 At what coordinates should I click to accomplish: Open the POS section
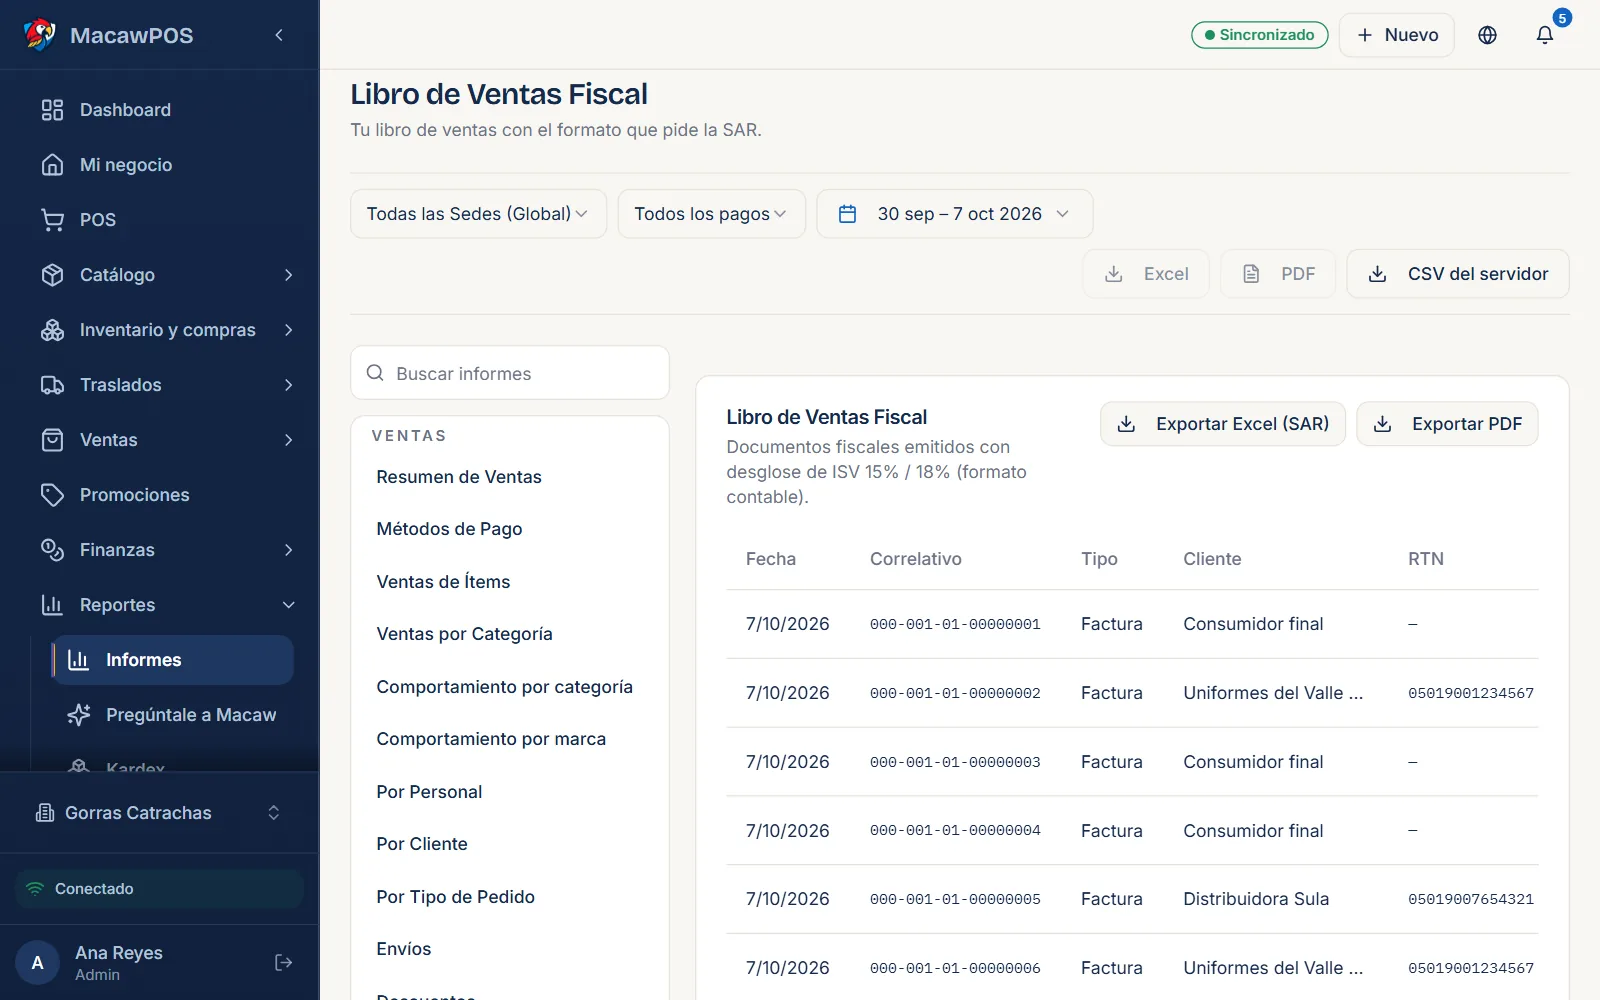click(160, 220)
